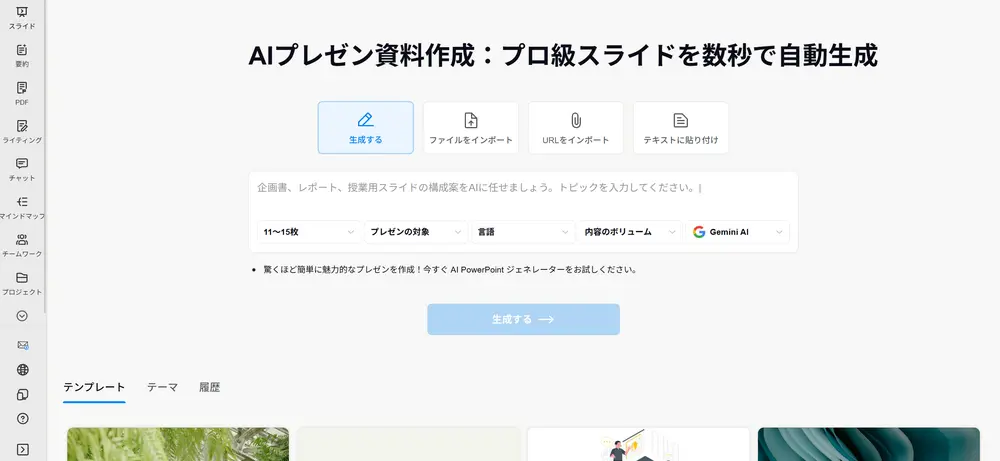Screen dimensions: 1000x461
Task: Open the PDF tool in sidebar
Action: (x=22, y=93)
